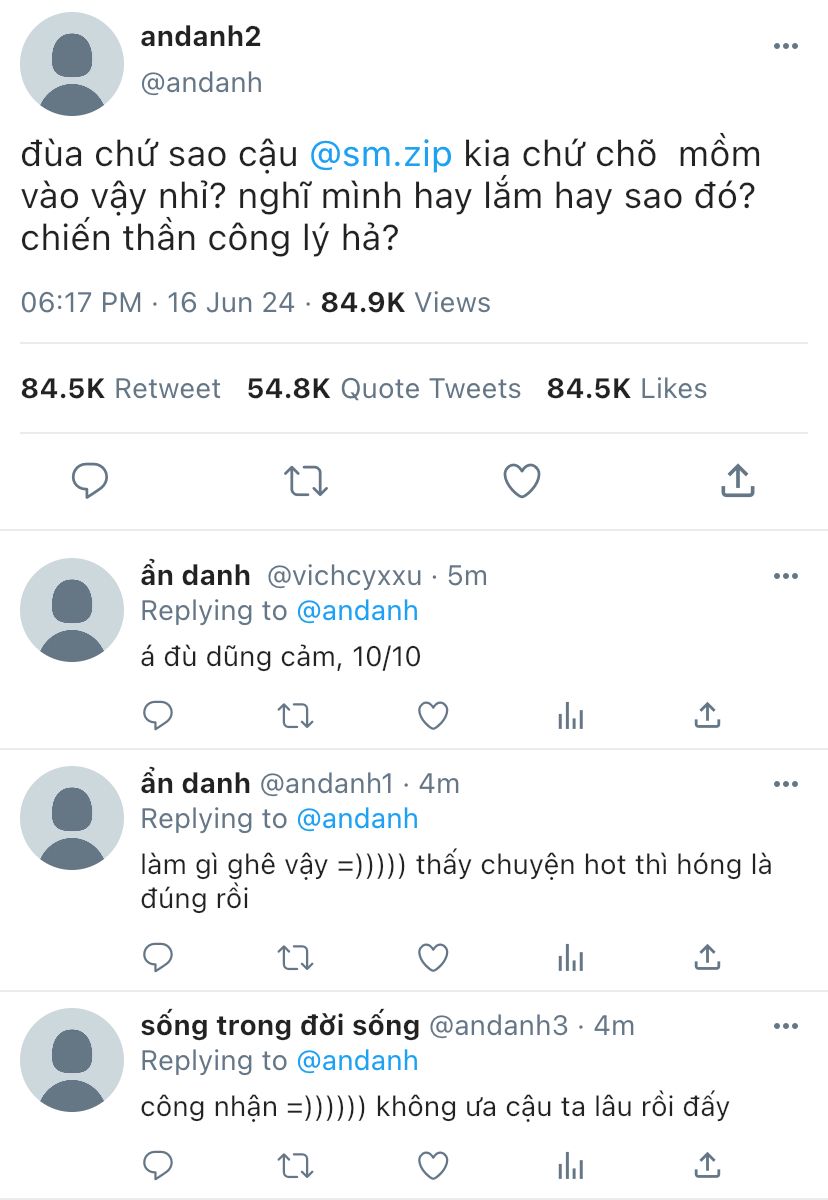Show the 84.5K Retweet list
The width and height of the screenshot is (828, 1200).
coord(121,388)
